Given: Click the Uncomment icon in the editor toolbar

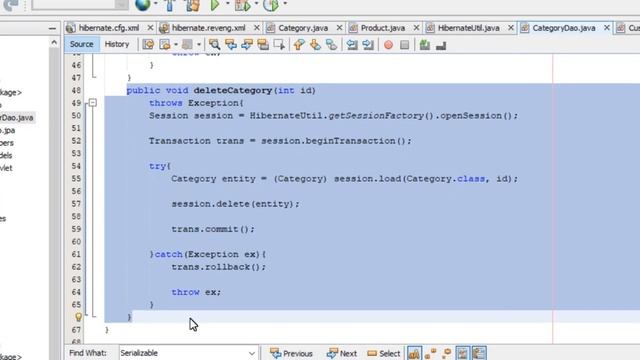Looking at the screenshot, I should point(441,45).
